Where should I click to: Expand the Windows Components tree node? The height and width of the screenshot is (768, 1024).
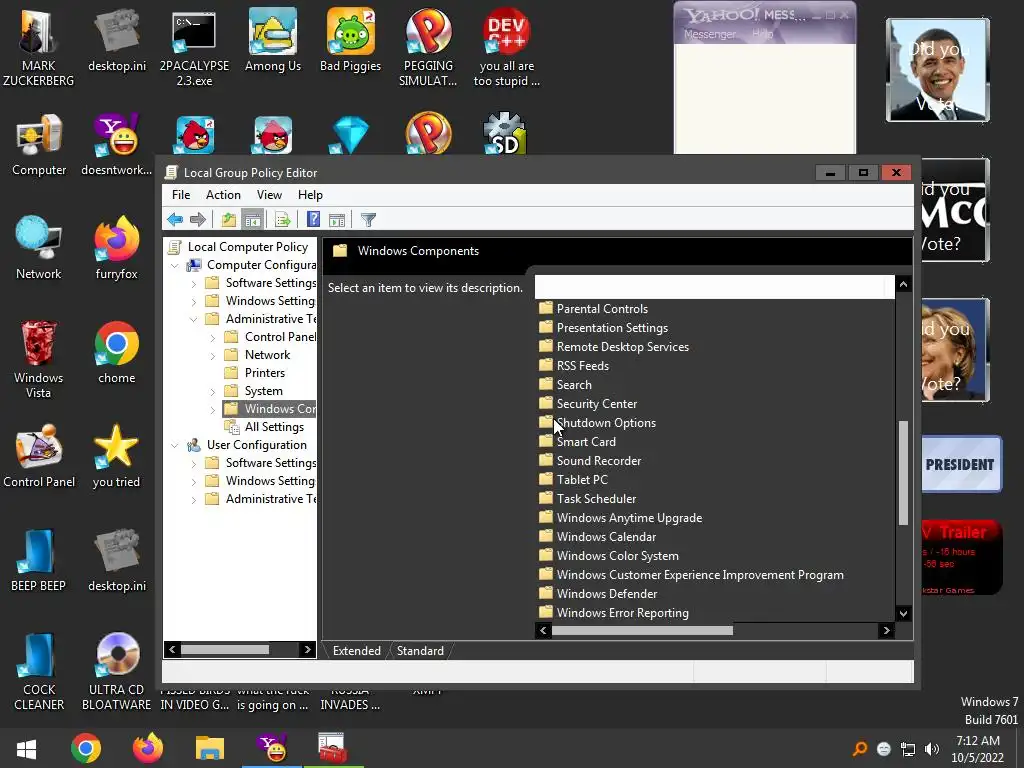click(x=213, y=409)
